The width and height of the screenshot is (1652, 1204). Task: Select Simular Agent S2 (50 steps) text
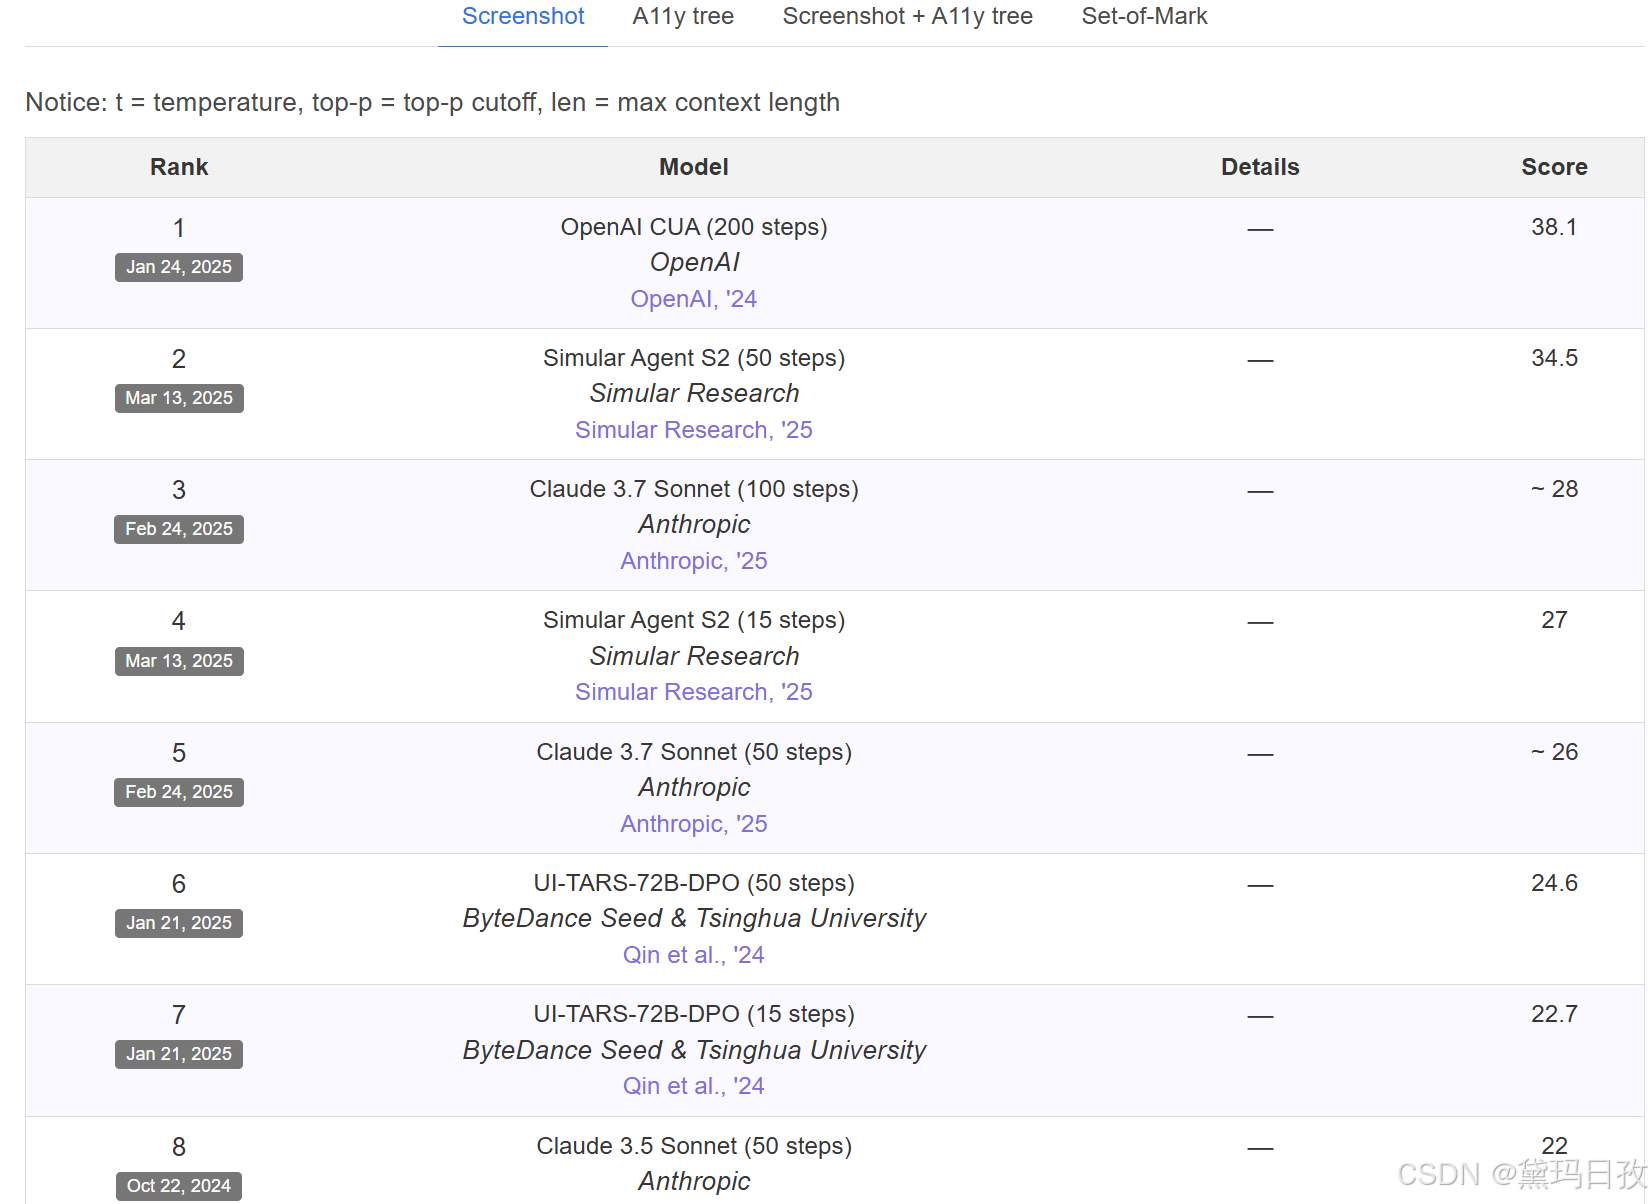(694, 358)
